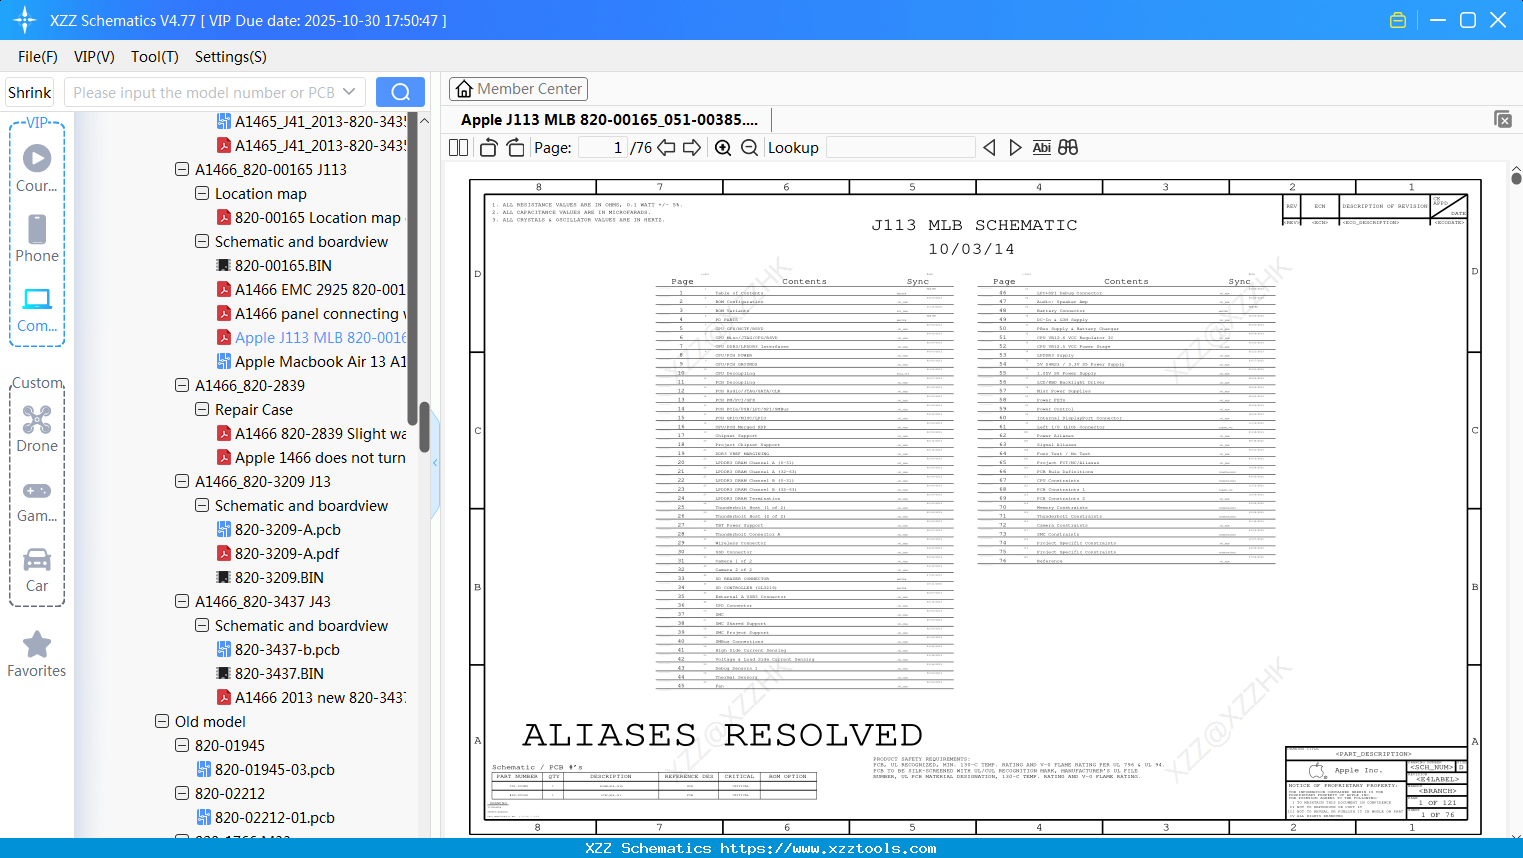Collapse the Repair Case folder
Image resolution: width=1523 pixels, height=858 pixels.
(202, 410)
